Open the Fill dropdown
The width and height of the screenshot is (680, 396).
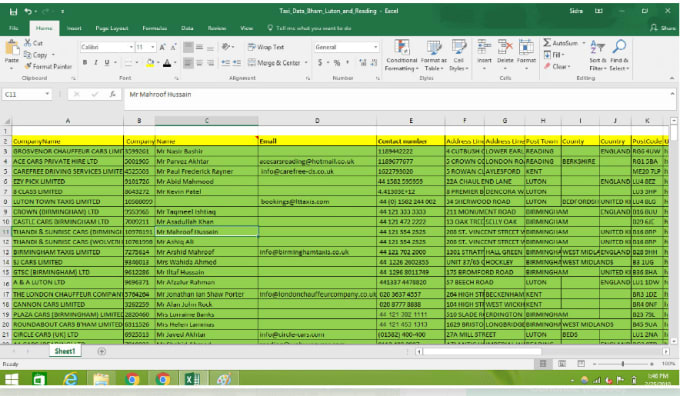click(x=554, y=55)
